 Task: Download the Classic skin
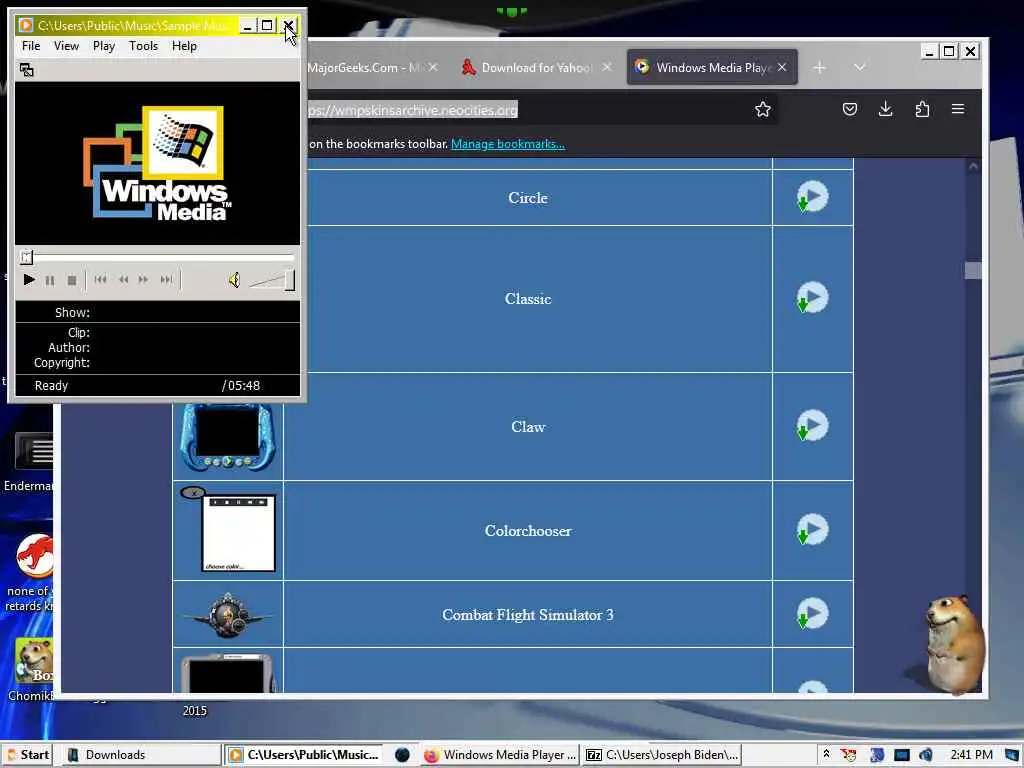point(812,298)
